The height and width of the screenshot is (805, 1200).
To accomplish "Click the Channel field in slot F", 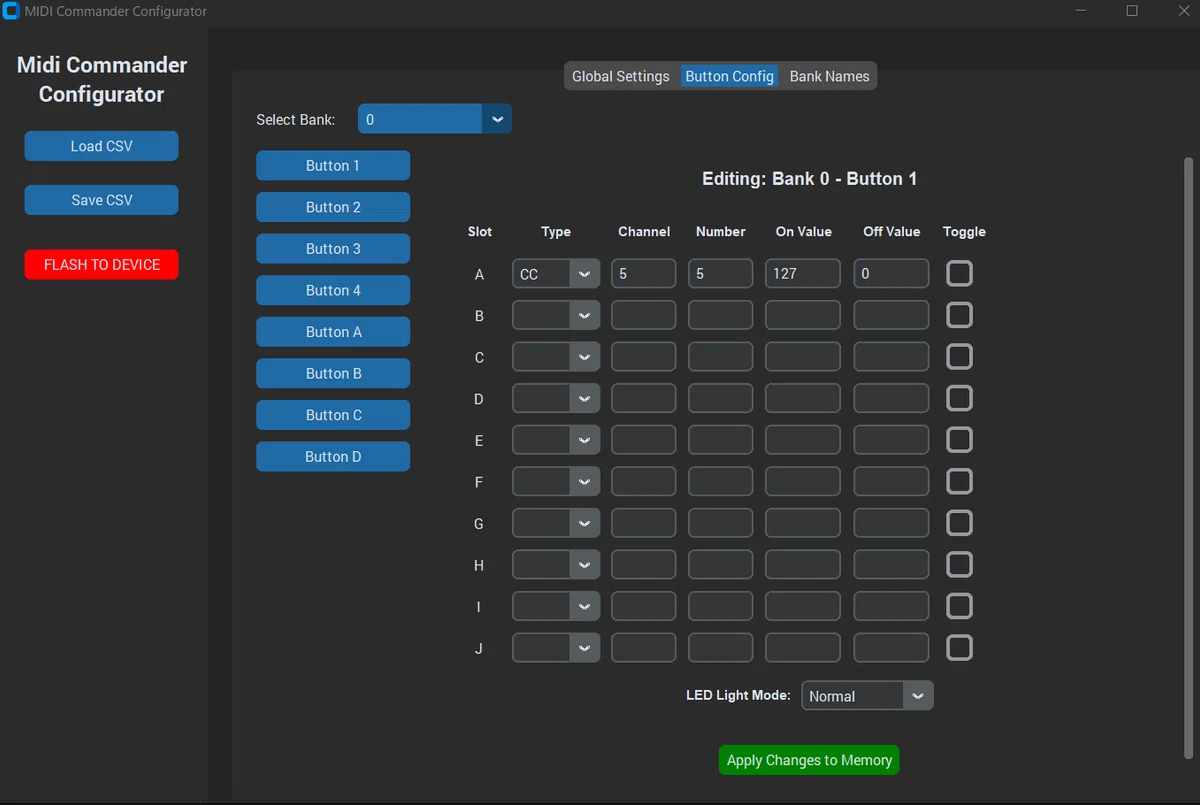I will tap(644, 481).
